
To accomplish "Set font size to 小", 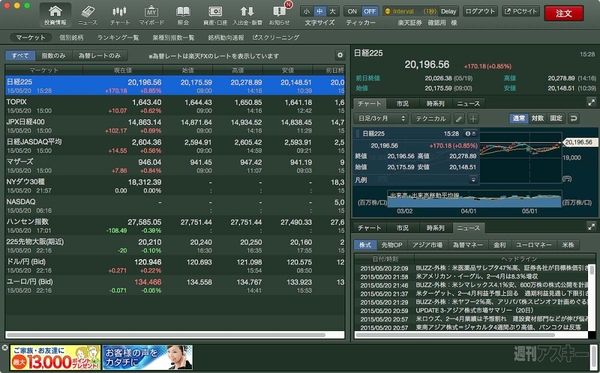I will pos(307,11).
